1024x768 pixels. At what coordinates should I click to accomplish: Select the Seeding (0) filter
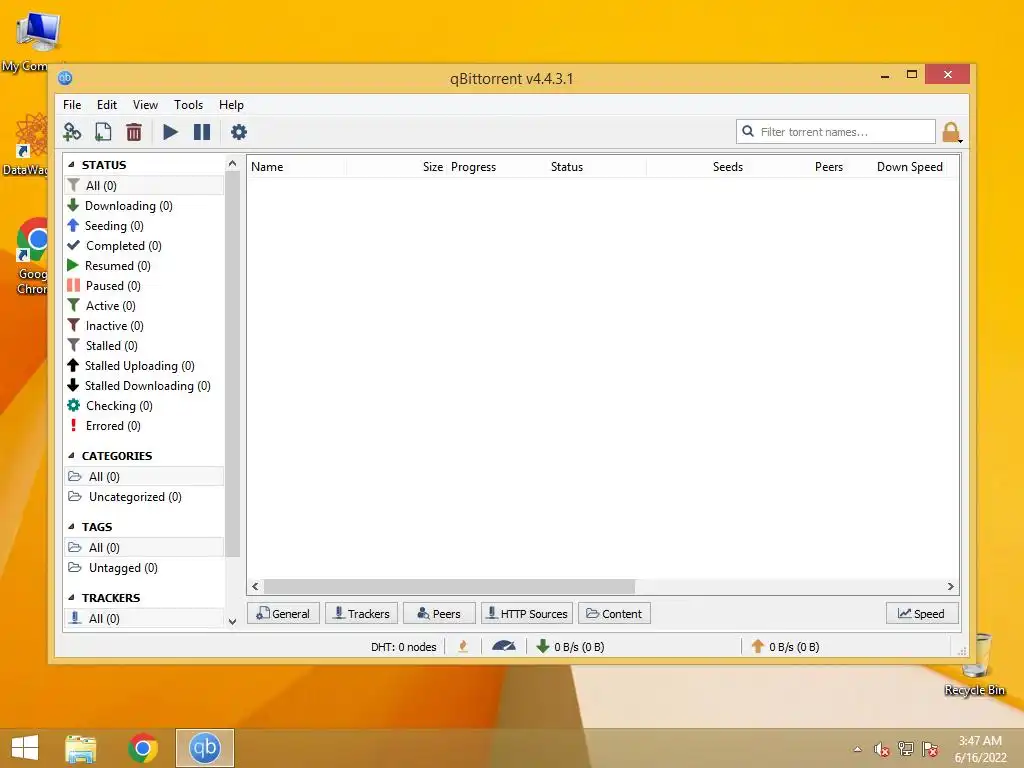coord(144,226)
